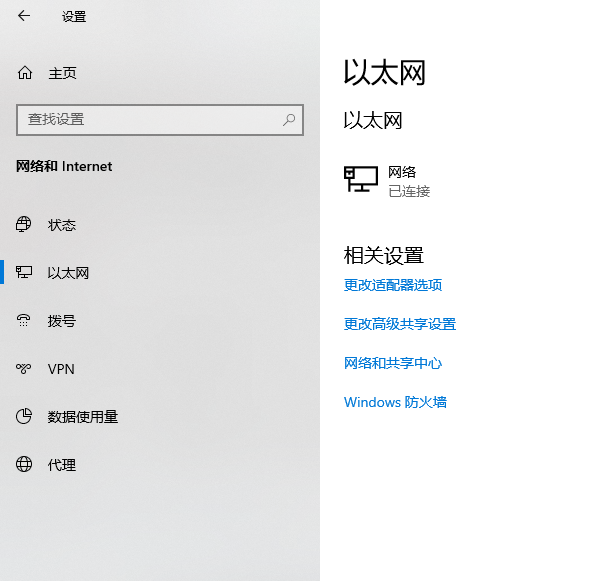
Task: Open 网络和共享中心 link
Action: [393, 363]
